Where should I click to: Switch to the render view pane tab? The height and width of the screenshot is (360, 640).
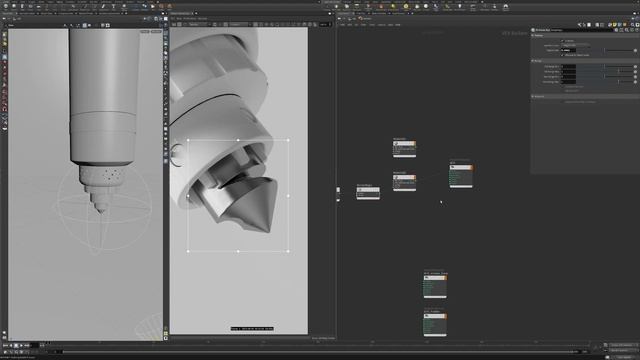click(180, 13)
